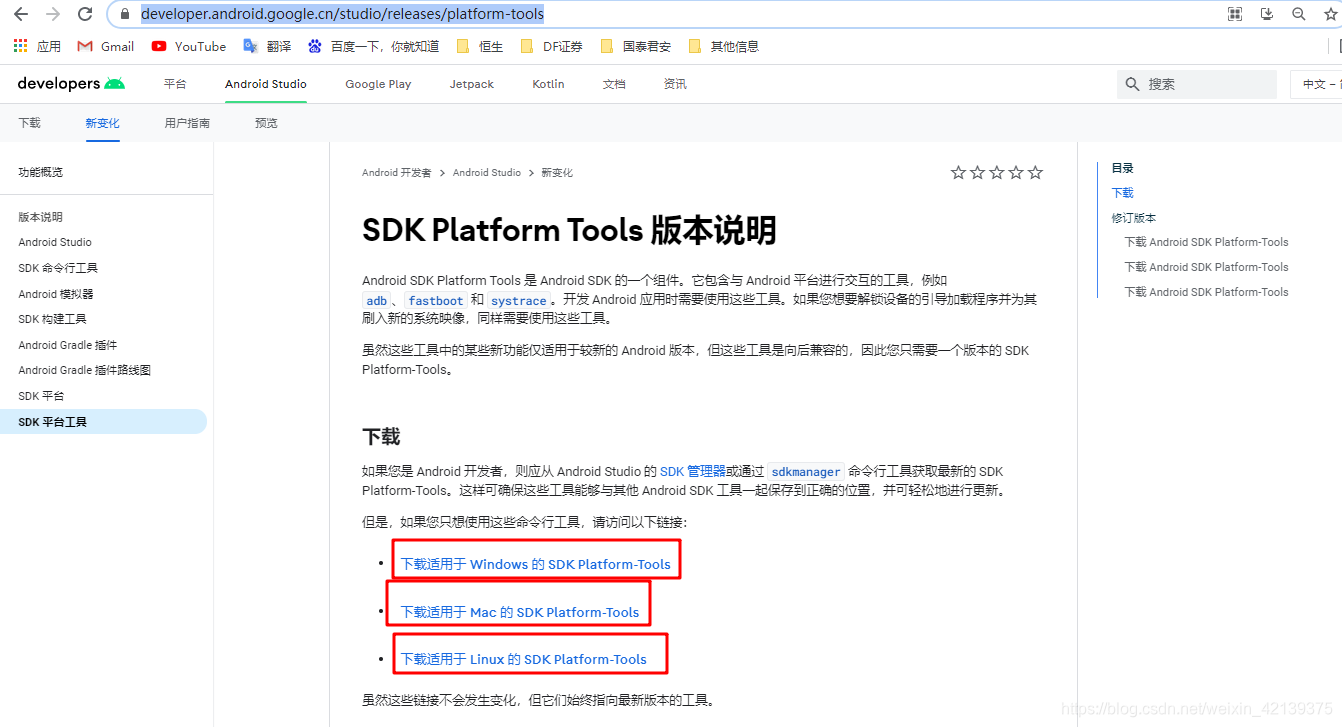Open the 其他信息 bookmark folder
This screenshot has height=727, width=1342.
pyautogui.click(x=723, y=46)
